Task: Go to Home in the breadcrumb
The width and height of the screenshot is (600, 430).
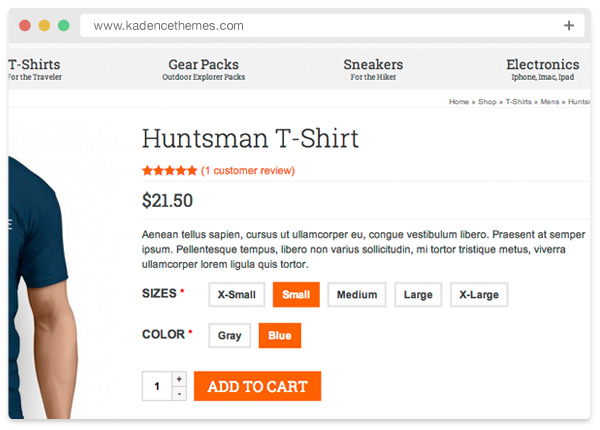Action: click(x=459, y=102)
